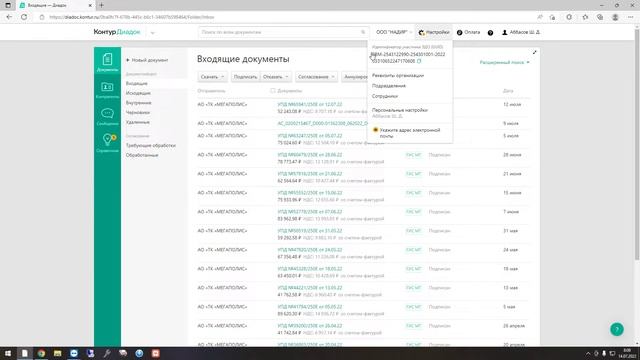Open the УПД document dated 12.07.22
640x360 pixels.
pos(310,104)
